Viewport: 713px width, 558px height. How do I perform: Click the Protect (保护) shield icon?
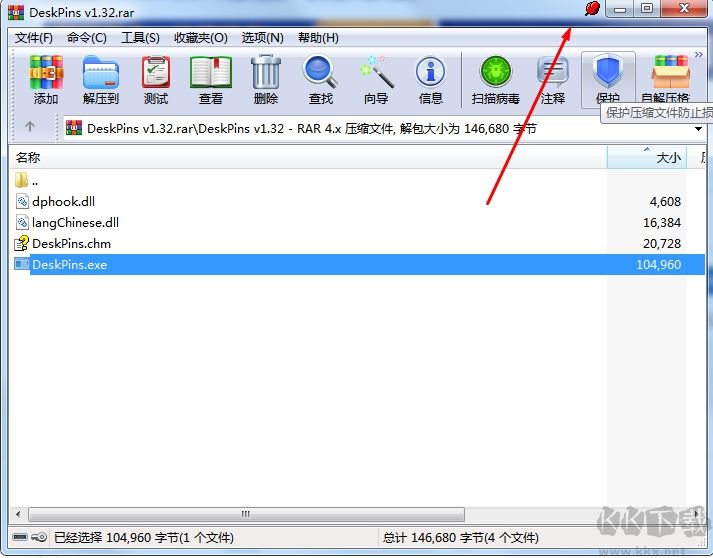[x=608, y=80]
